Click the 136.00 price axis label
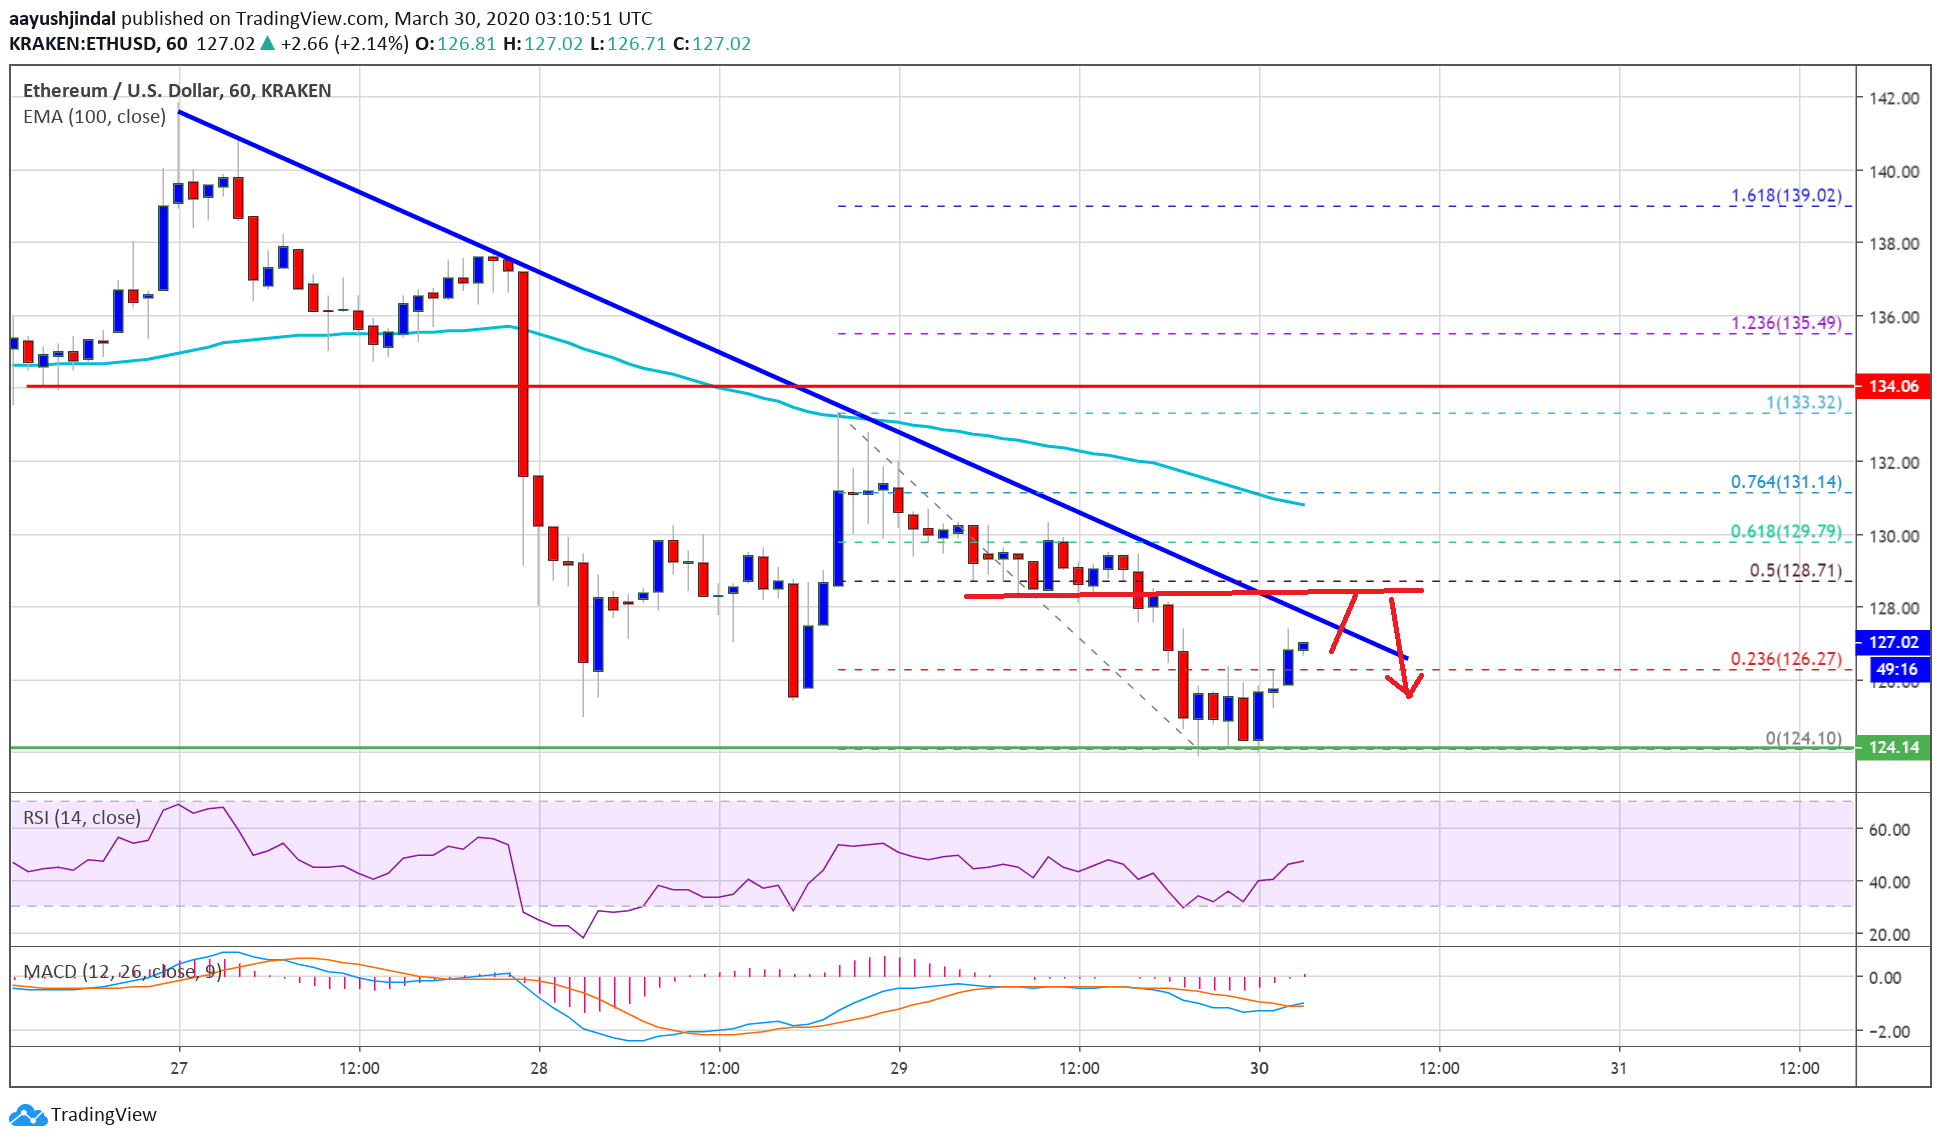This screenshot has width=1941, height=1142. pos(1894,317)
